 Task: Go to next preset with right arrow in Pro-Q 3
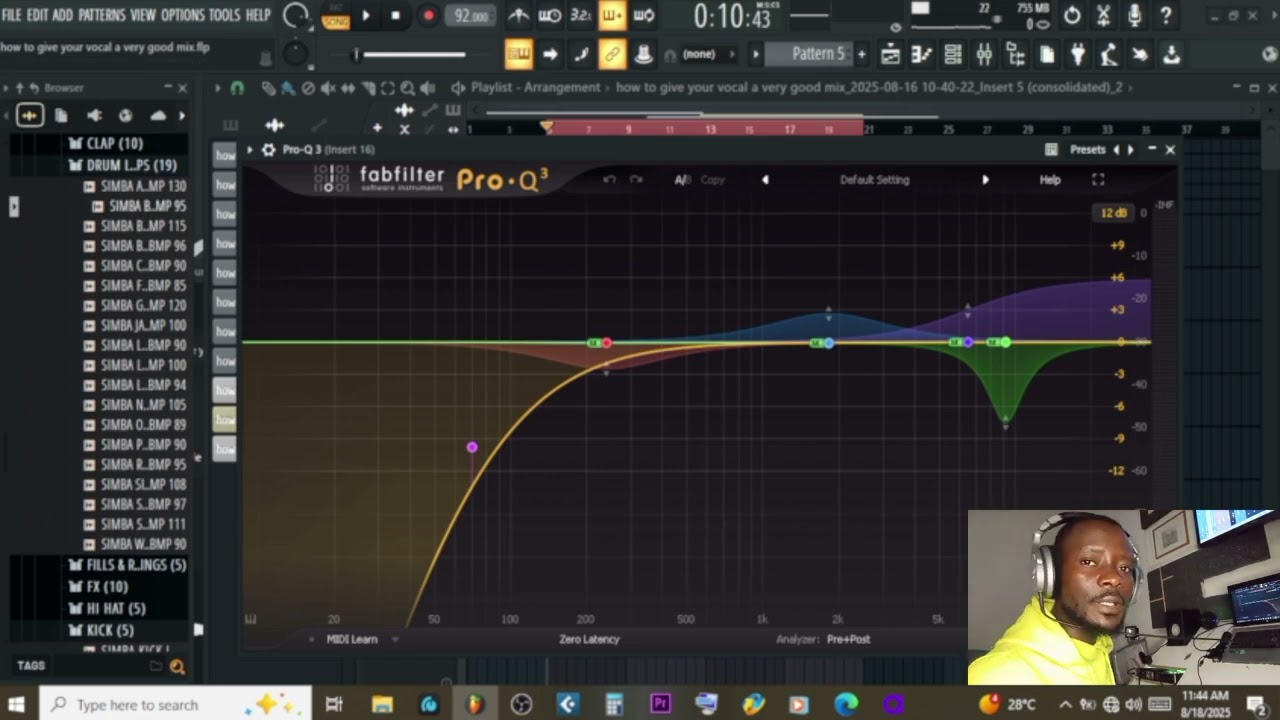click(x=985, y=180)
